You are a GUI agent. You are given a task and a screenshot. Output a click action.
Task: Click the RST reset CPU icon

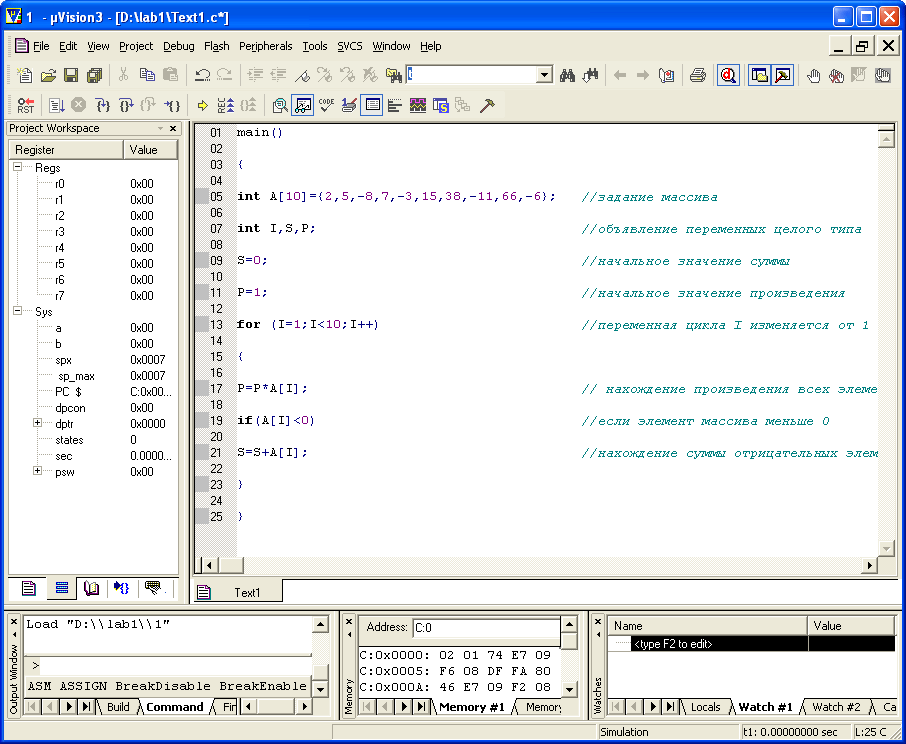coord(25,105)
